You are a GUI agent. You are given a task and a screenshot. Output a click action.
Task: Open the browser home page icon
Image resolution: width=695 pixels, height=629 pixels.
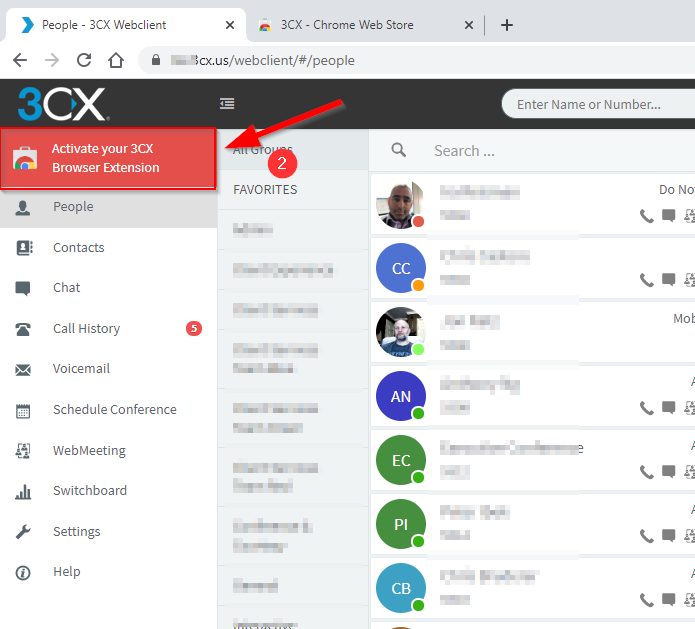pos(116,60)
